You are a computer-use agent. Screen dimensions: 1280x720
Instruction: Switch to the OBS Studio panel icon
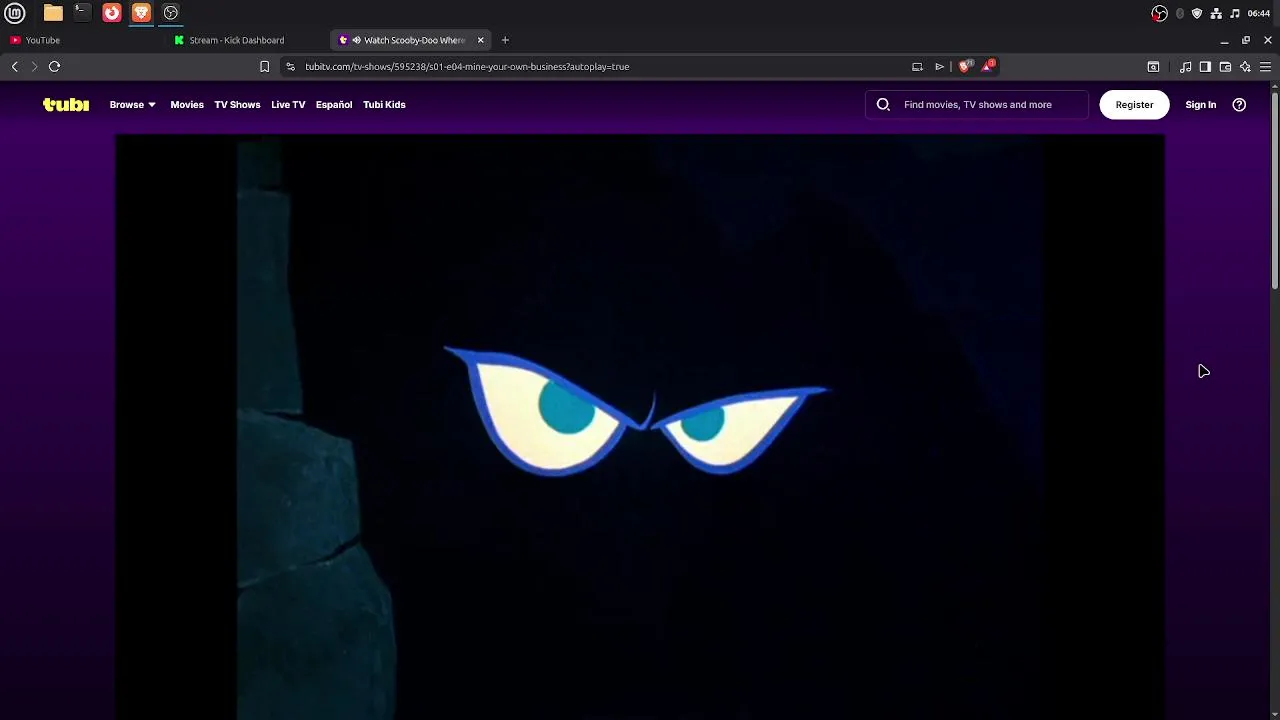[x=171, y=13]
